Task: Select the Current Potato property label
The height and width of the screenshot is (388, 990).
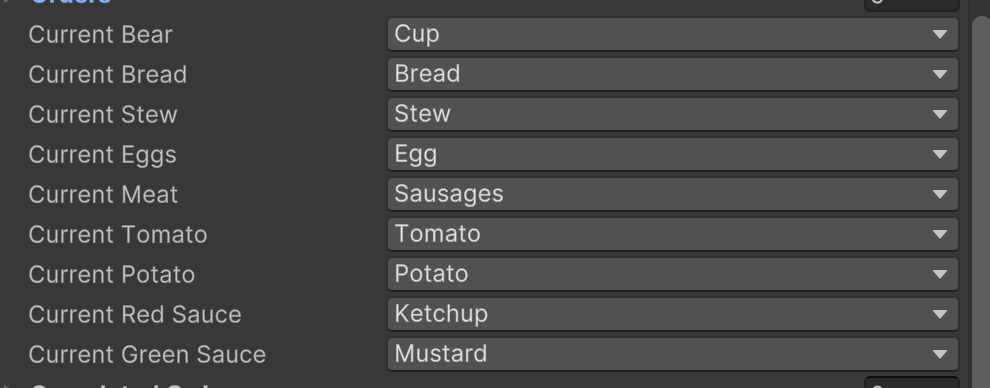Action: [x=112, y=274]
